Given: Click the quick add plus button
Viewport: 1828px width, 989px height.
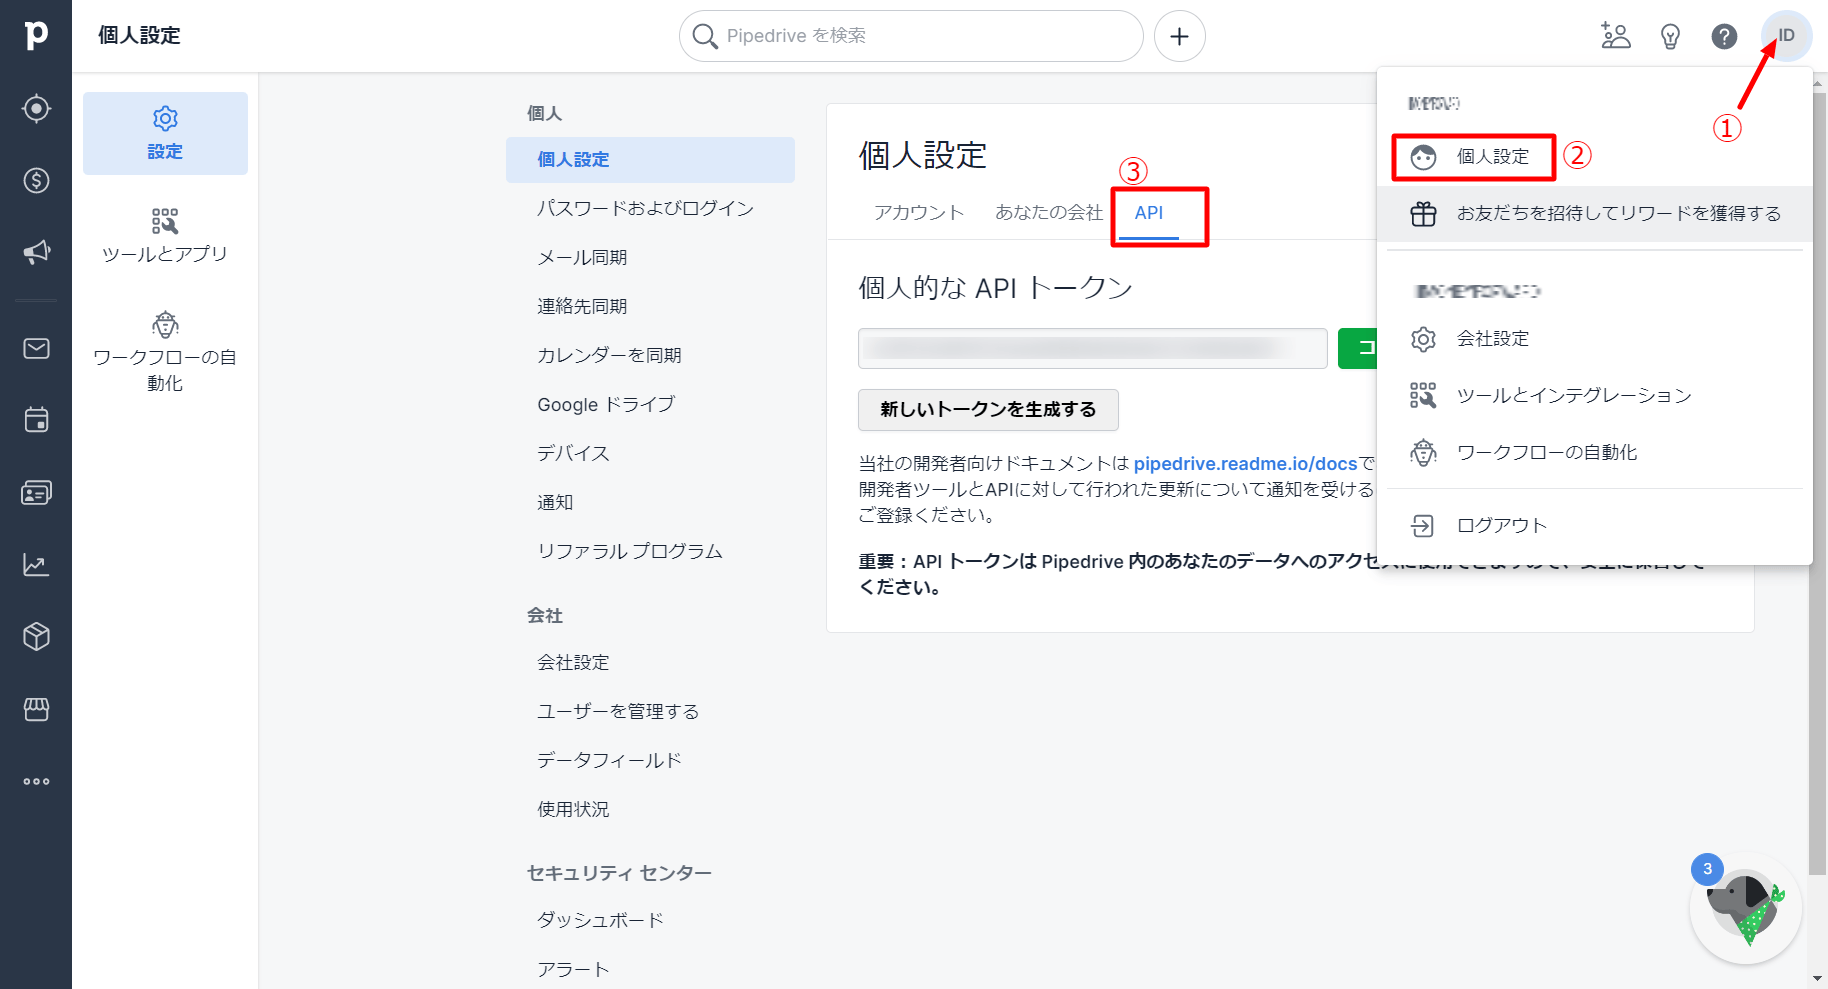Looking at the screenshot, I should click(x=1180, y=36).
